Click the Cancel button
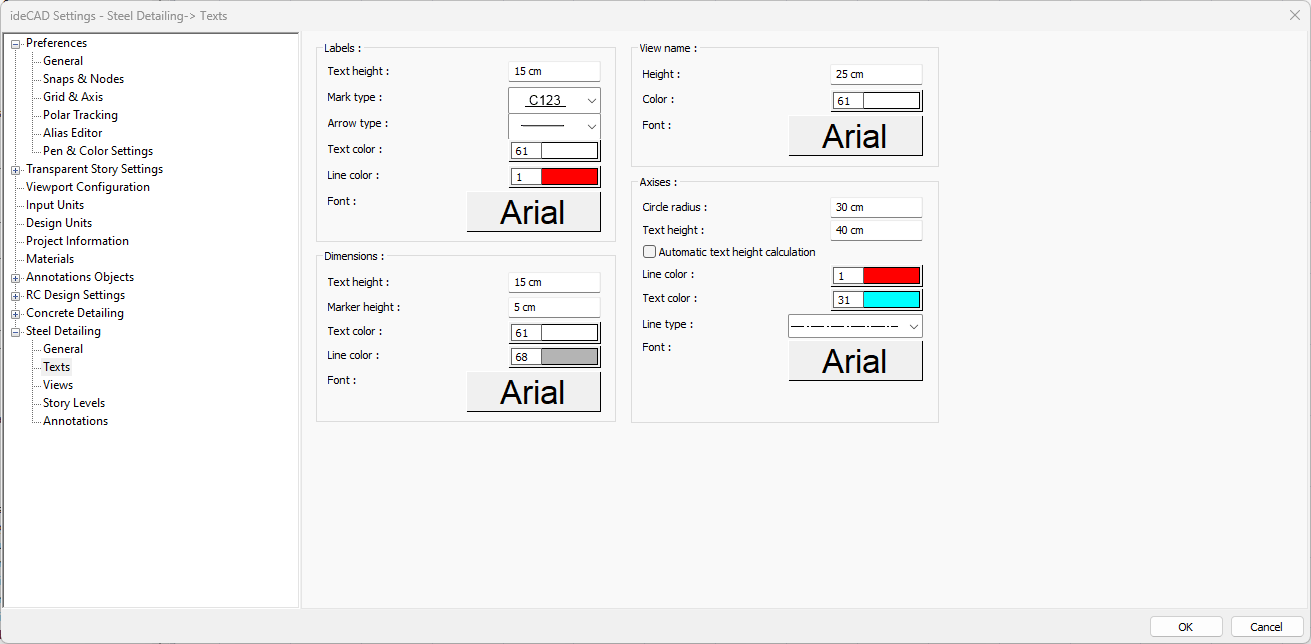This screenshot has width=1311, height=644. (x=1266, y=627)
